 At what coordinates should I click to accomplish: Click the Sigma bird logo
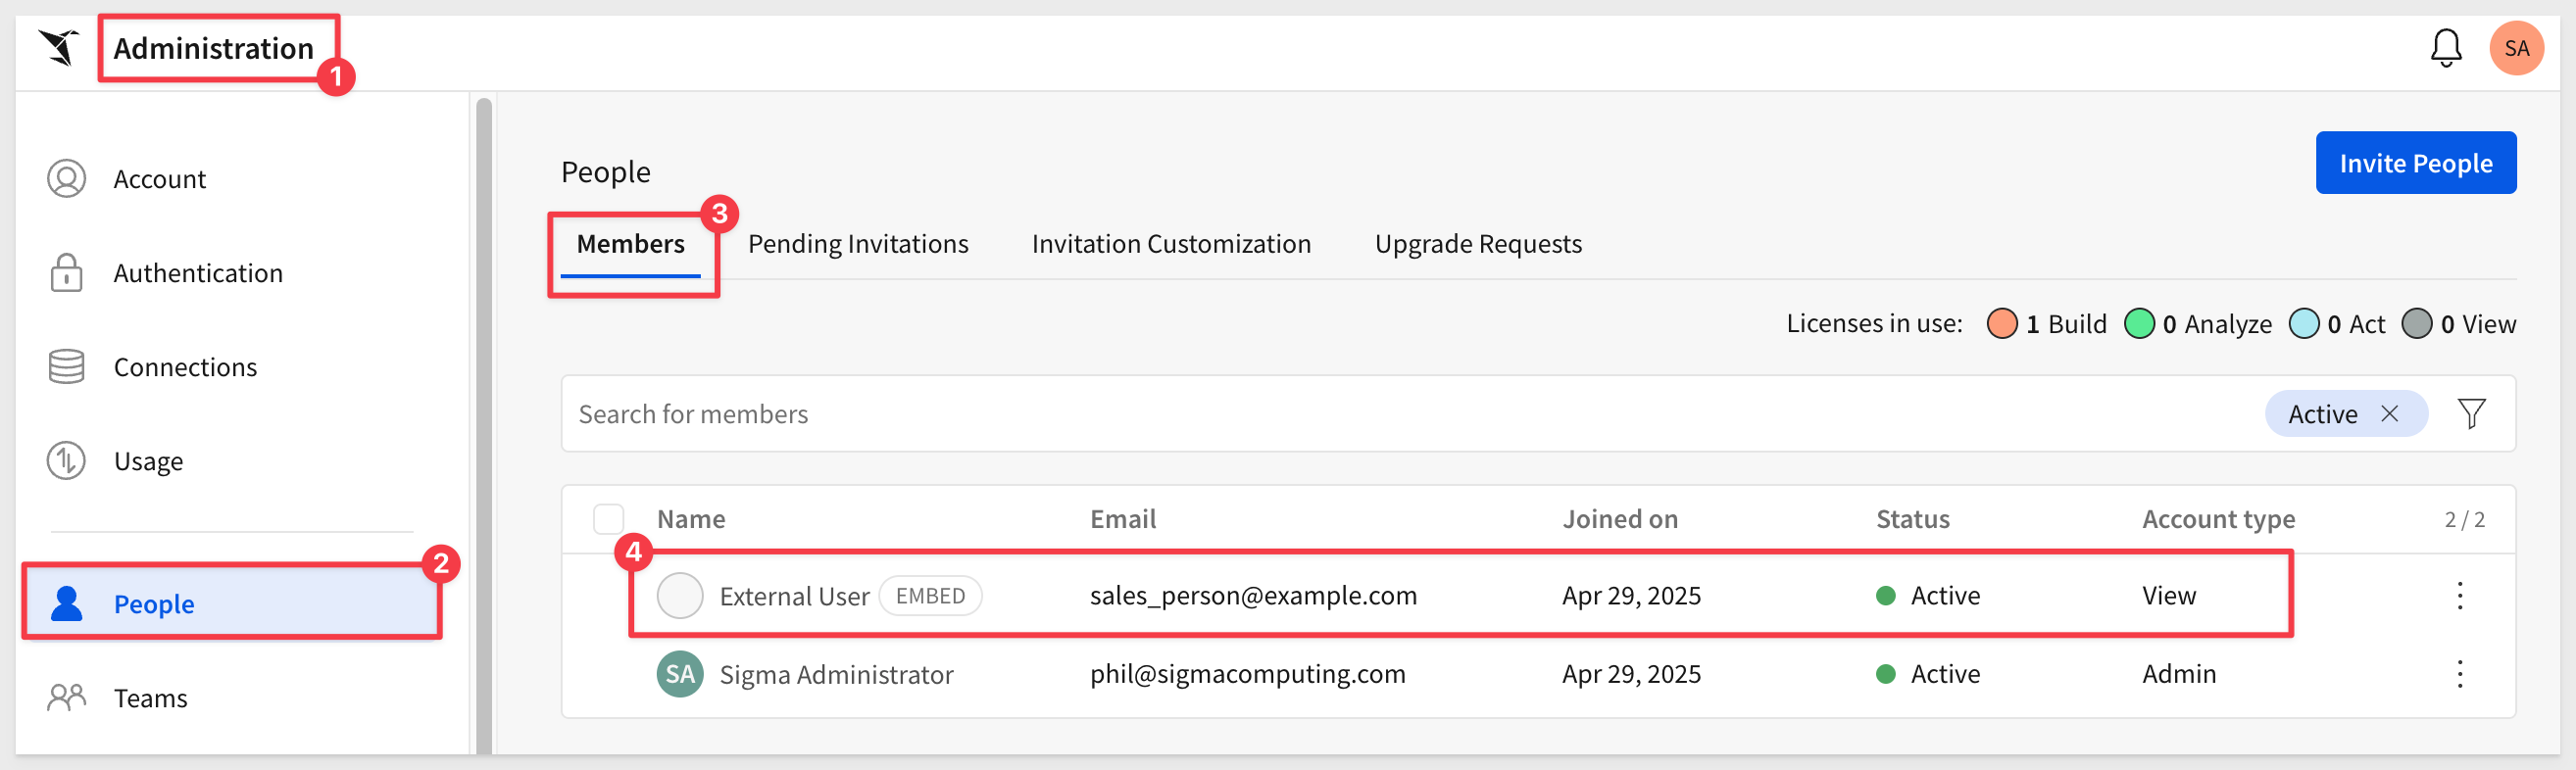click(59, 47)
